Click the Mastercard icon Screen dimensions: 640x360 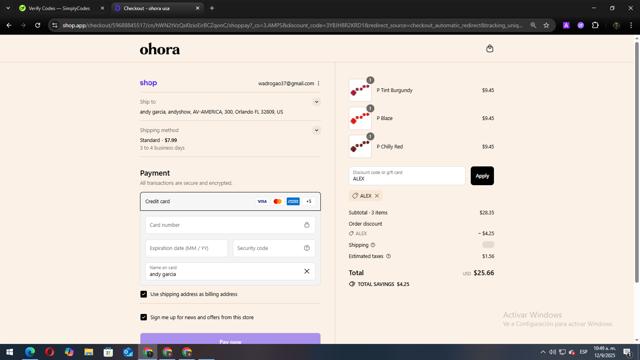click(278, 201)
